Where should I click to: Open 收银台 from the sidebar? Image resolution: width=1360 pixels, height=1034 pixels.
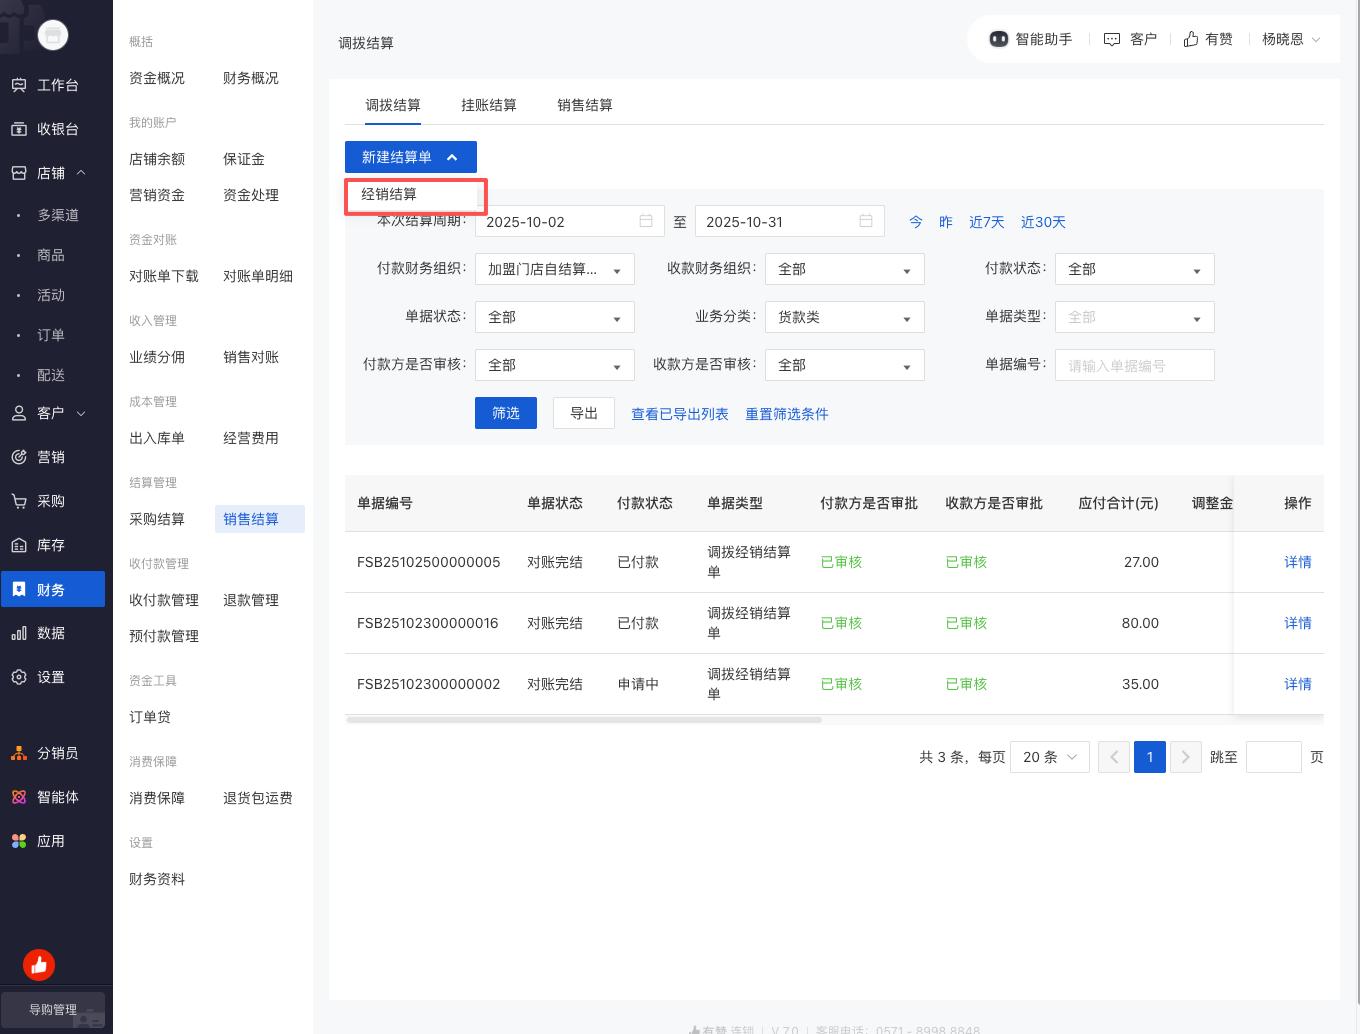(x=19, y=129)
